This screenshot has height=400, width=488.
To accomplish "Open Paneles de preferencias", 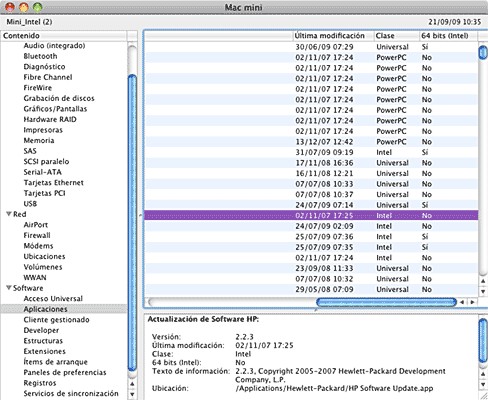I will pos(65,372).
